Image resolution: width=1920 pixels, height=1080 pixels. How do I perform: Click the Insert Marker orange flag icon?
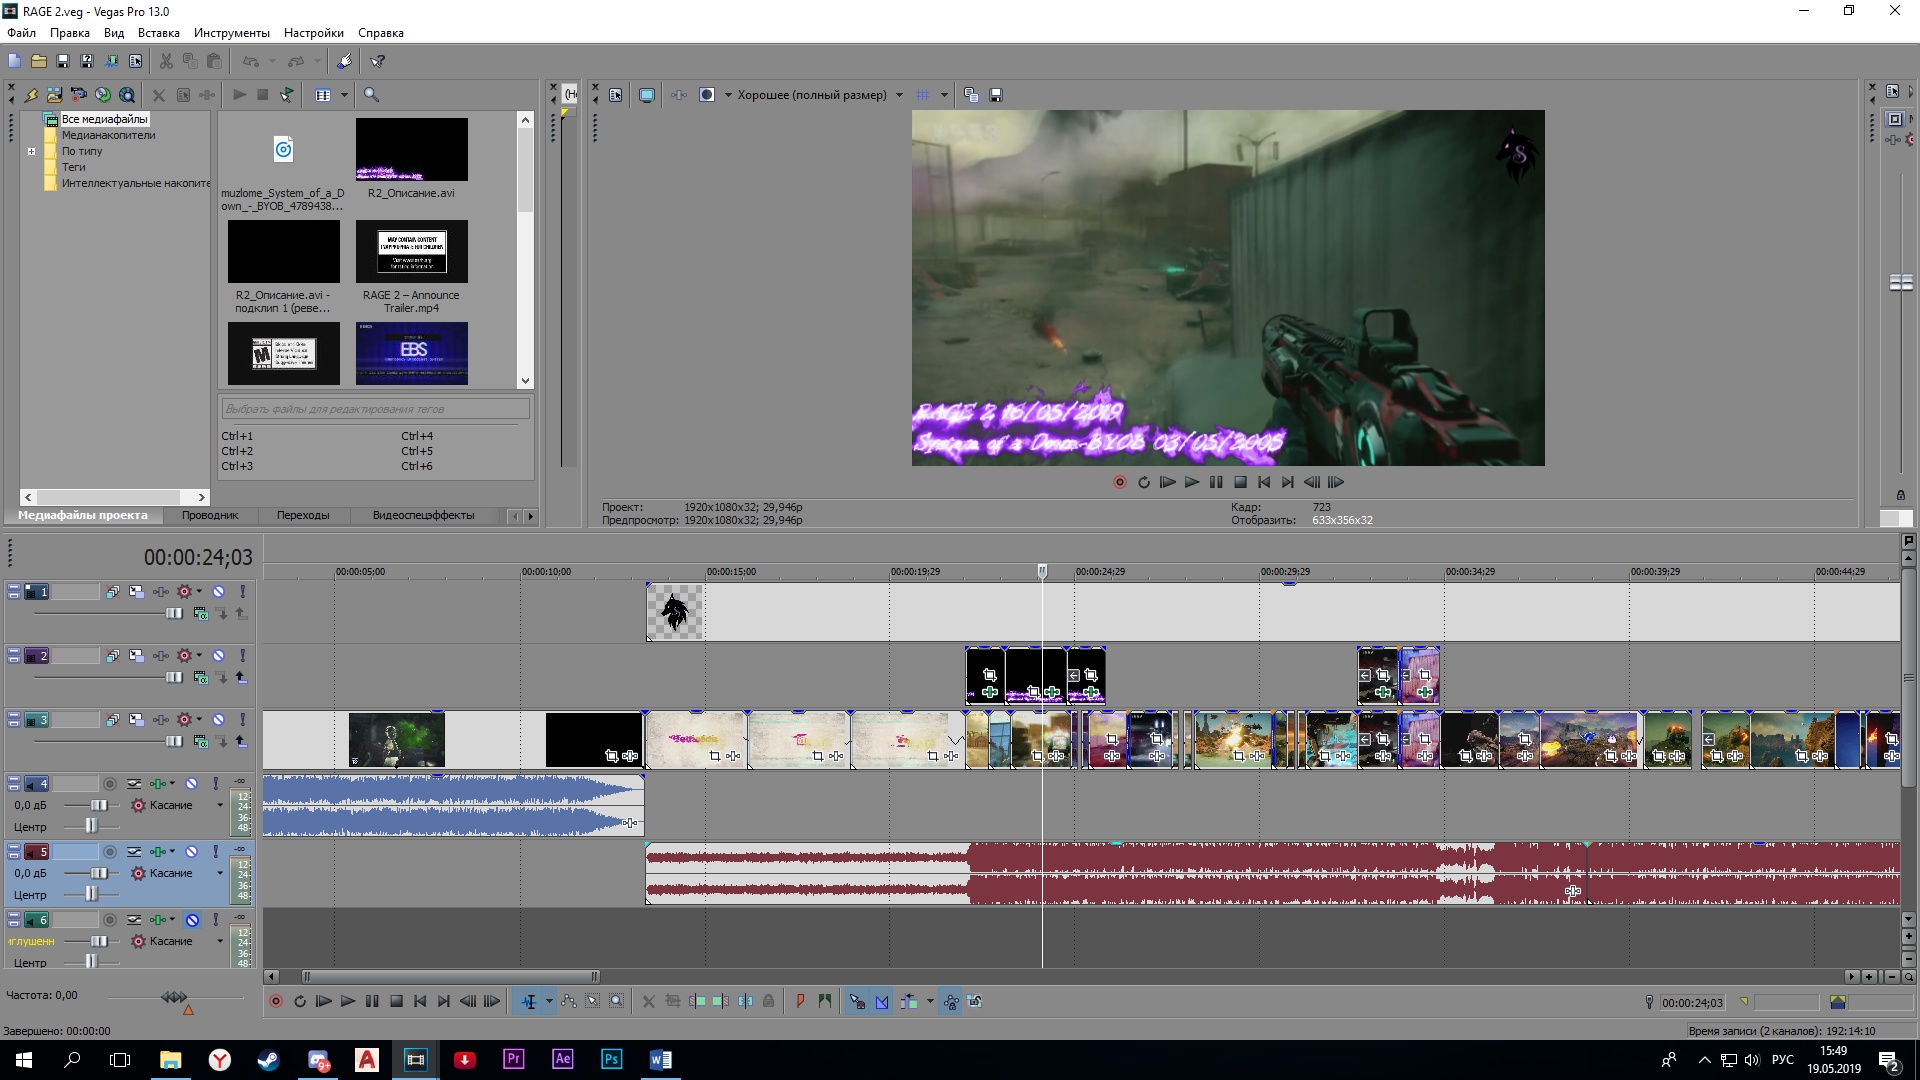[800, 1001]
